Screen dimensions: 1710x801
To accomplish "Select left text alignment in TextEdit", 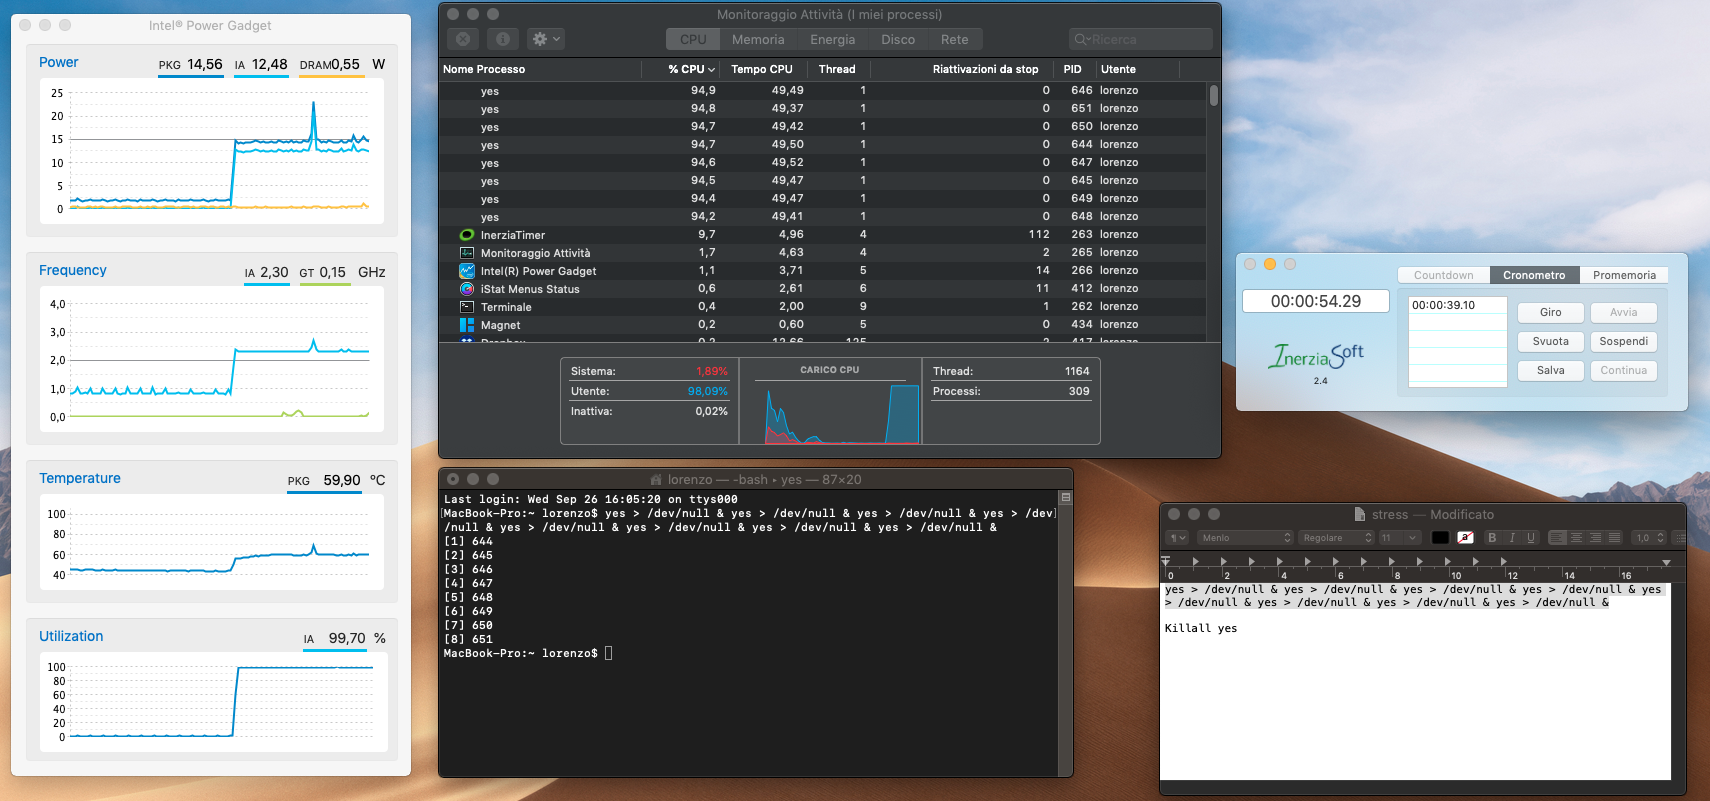I will pos(1558,538).
